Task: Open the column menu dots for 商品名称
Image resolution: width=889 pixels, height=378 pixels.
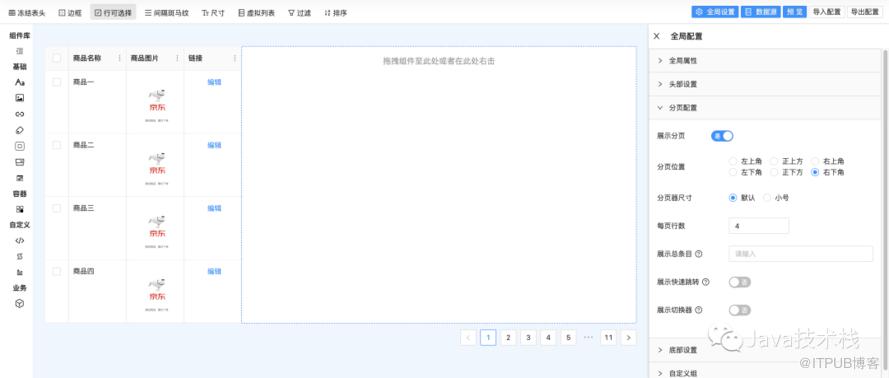Action: [119, 58]
